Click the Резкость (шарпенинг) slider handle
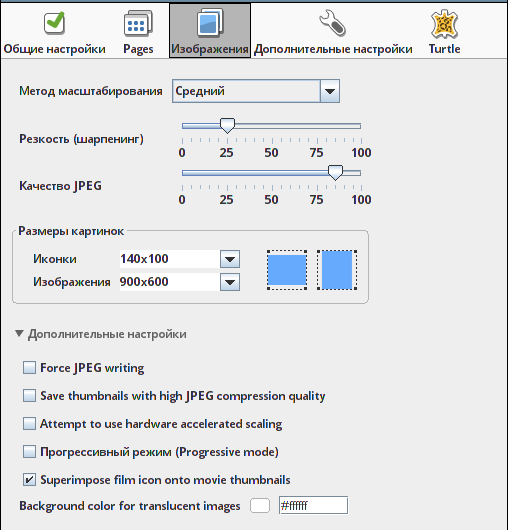Screen dimensions: 508x530 (x=227, y=126)
